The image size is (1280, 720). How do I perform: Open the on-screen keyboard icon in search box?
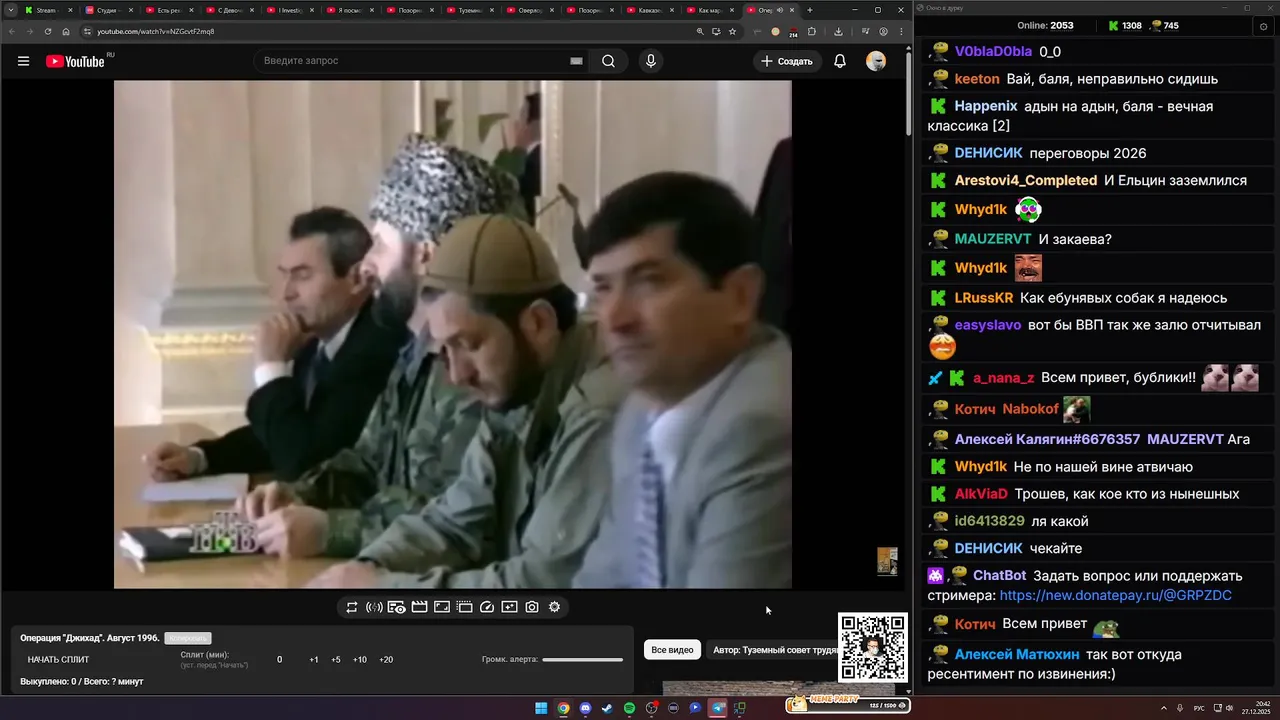576,61
